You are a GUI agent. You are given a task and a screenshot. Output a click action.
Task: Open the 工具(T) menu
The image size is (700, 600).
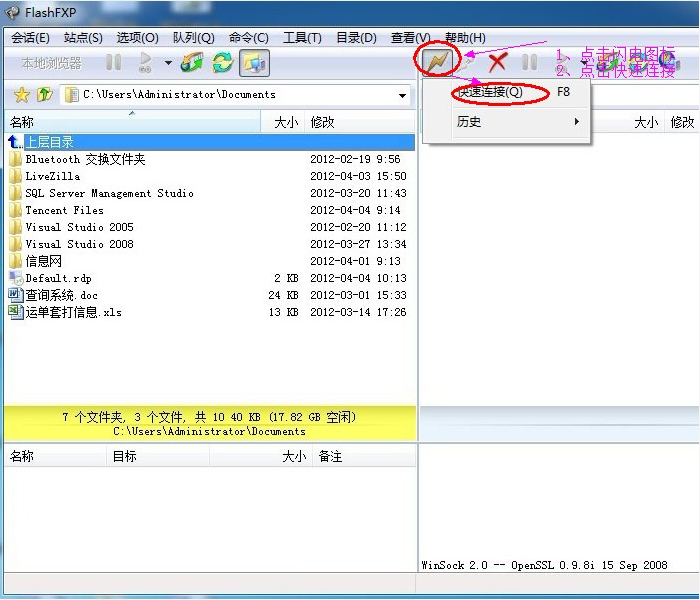point(302,38)
